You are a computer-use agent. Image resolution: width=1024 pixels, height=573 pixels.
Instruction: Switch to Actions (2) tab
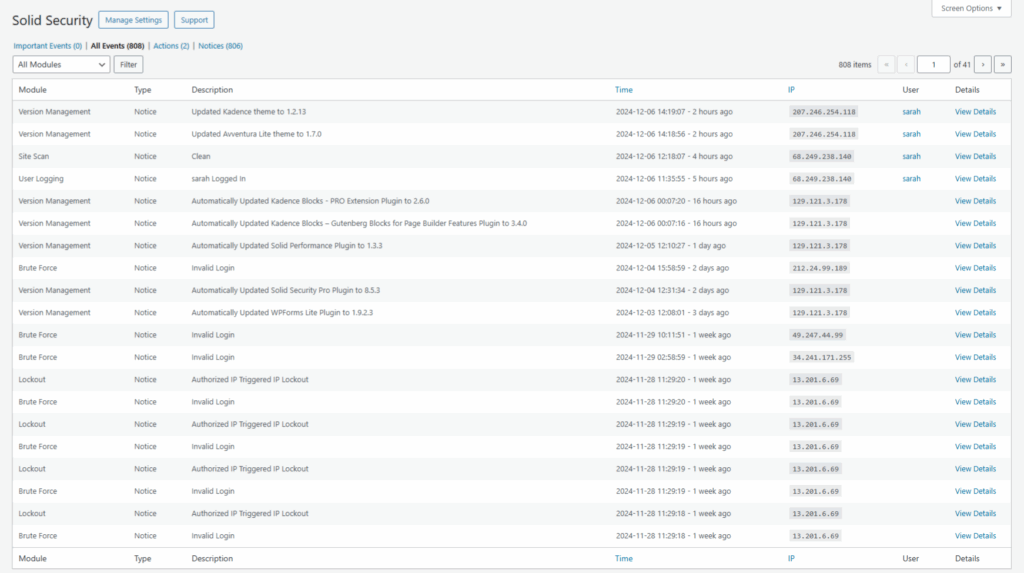pos(171,46)
